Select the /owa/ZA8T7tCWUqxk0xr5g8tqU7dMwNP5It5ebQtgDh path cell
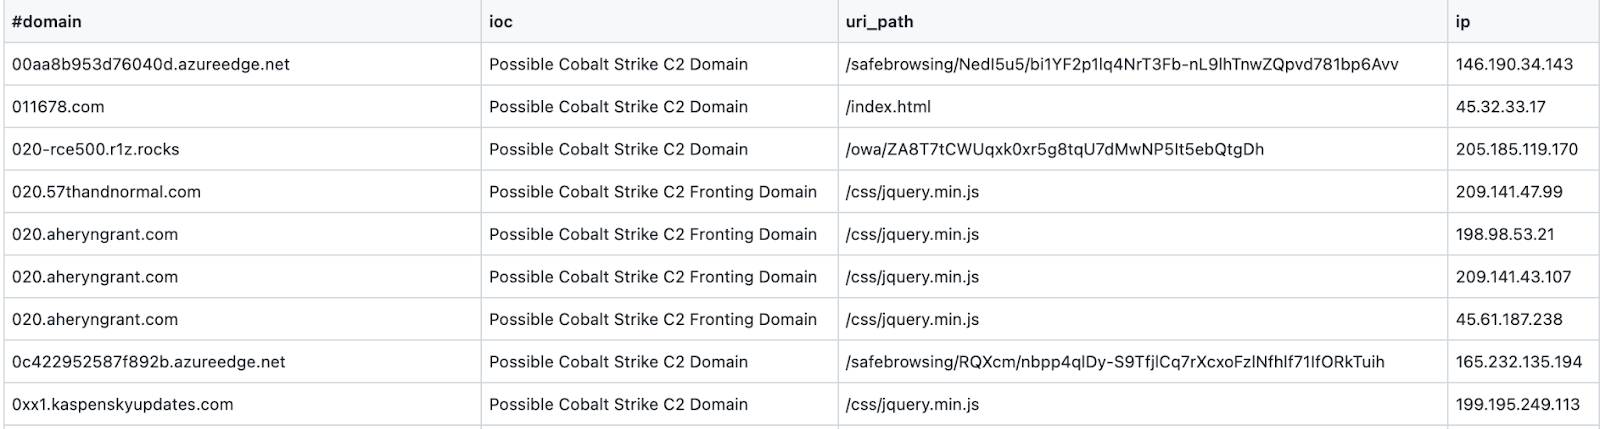Screen dimensions: 1600x429 [x=1054, y=149]
